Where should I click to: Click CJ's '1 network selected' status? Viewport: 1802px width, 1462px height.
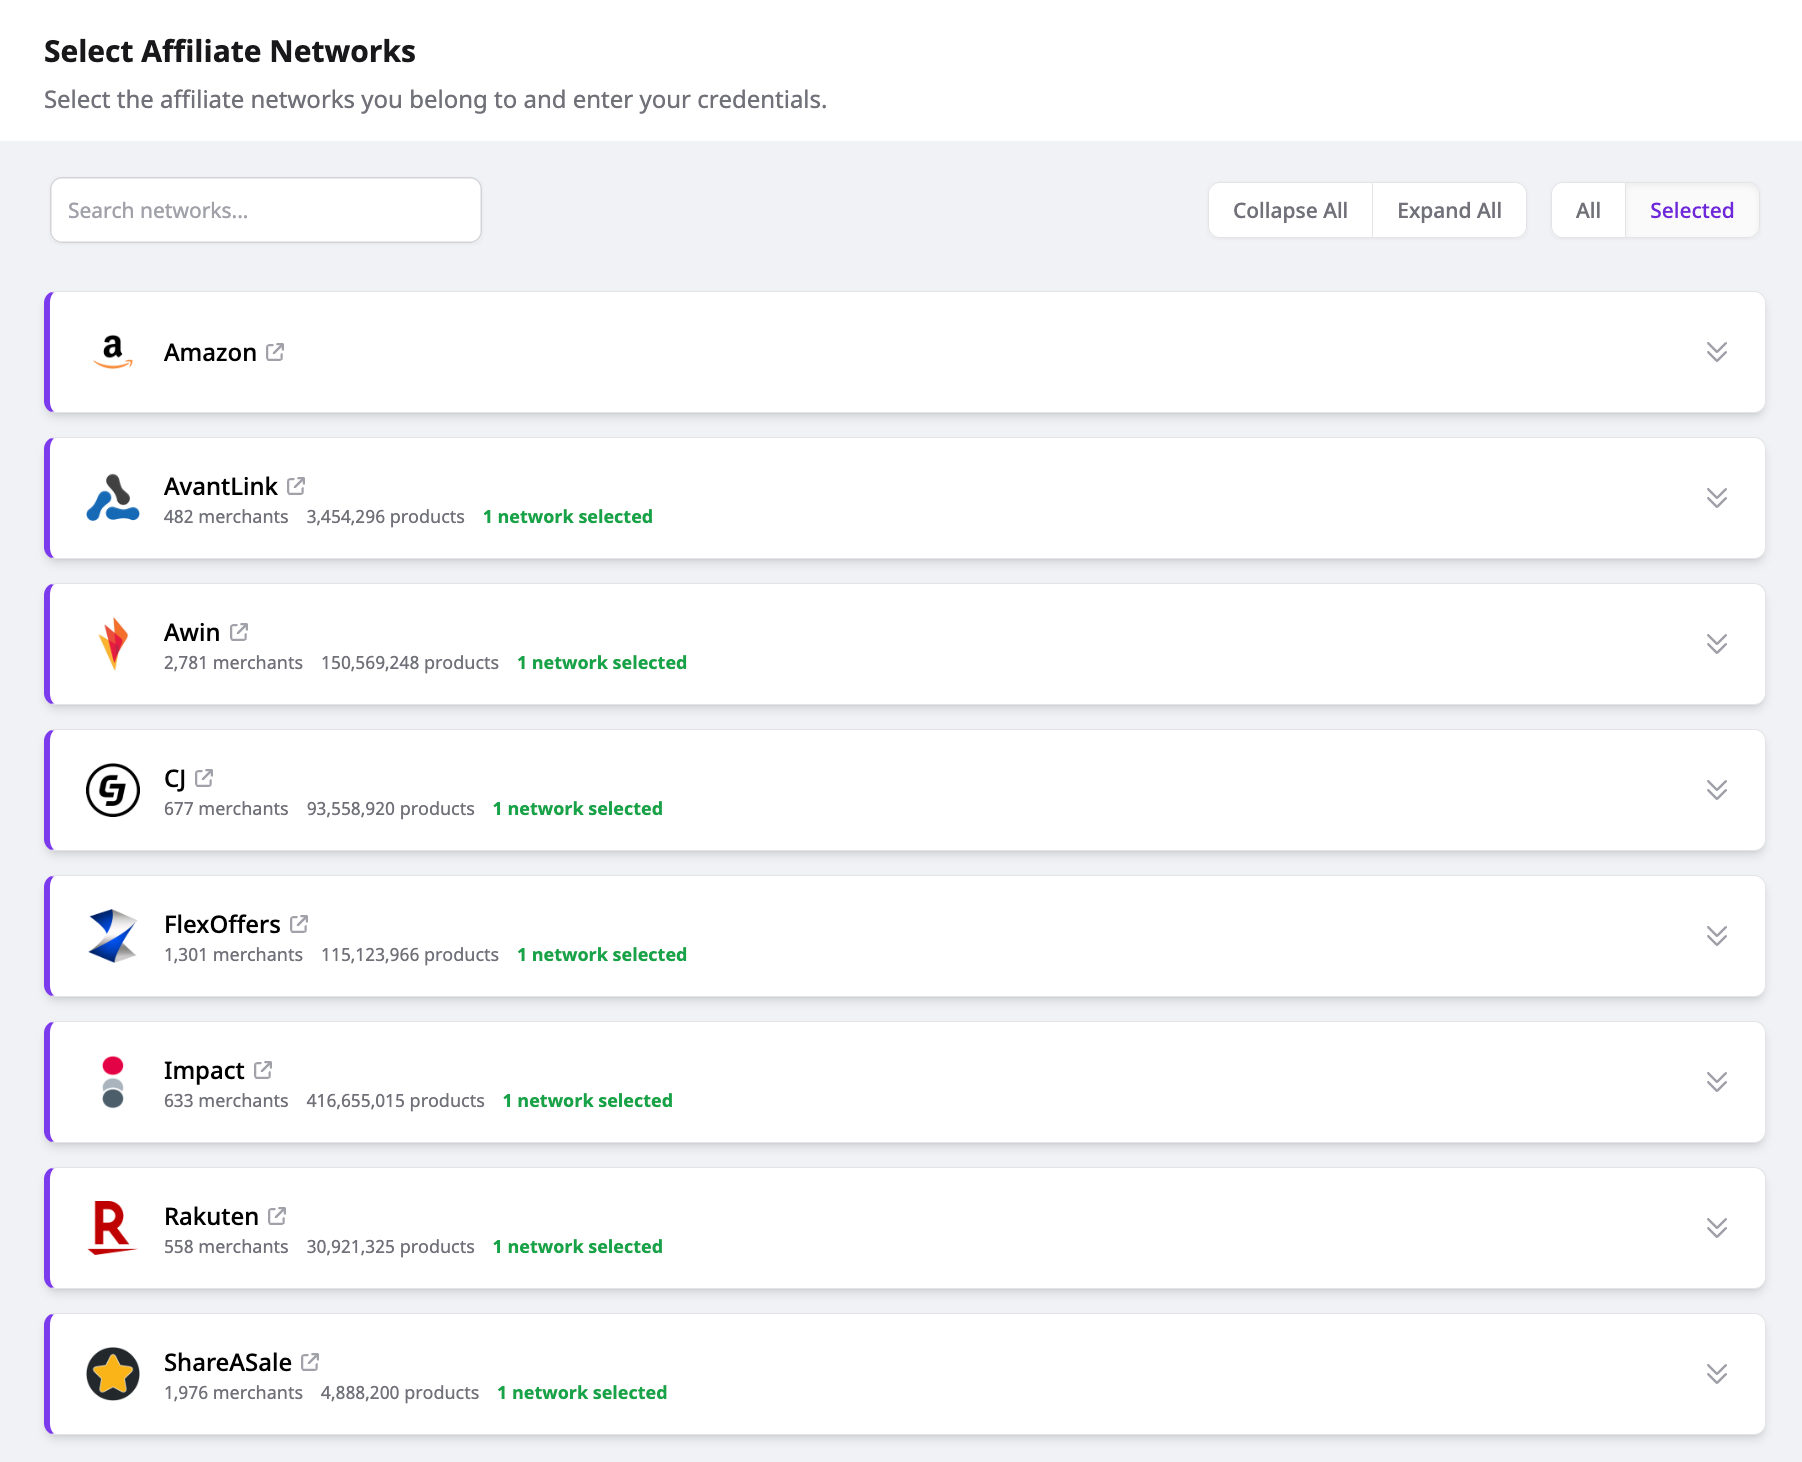578,809
